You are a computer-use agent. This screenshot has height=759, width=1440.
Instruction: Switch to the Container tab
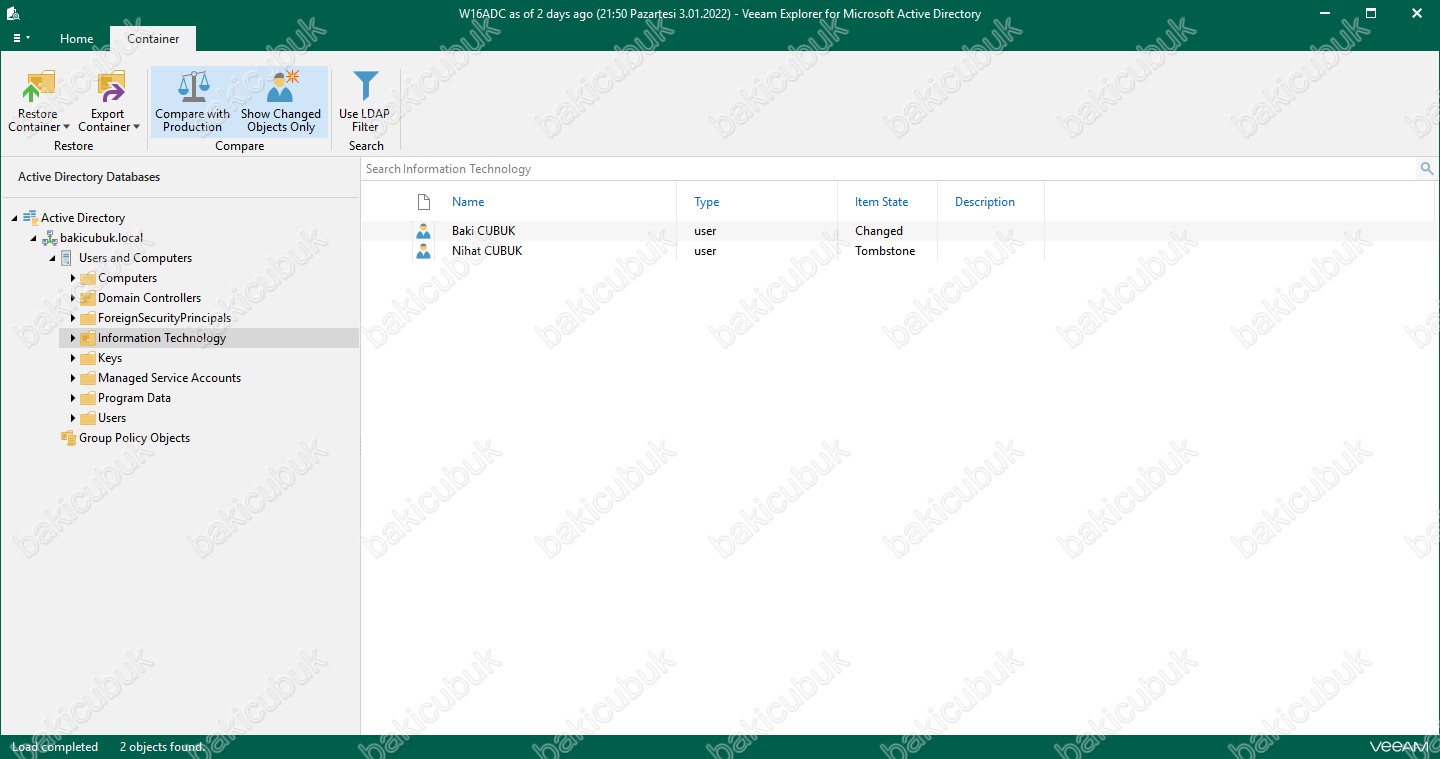(153, 39)
